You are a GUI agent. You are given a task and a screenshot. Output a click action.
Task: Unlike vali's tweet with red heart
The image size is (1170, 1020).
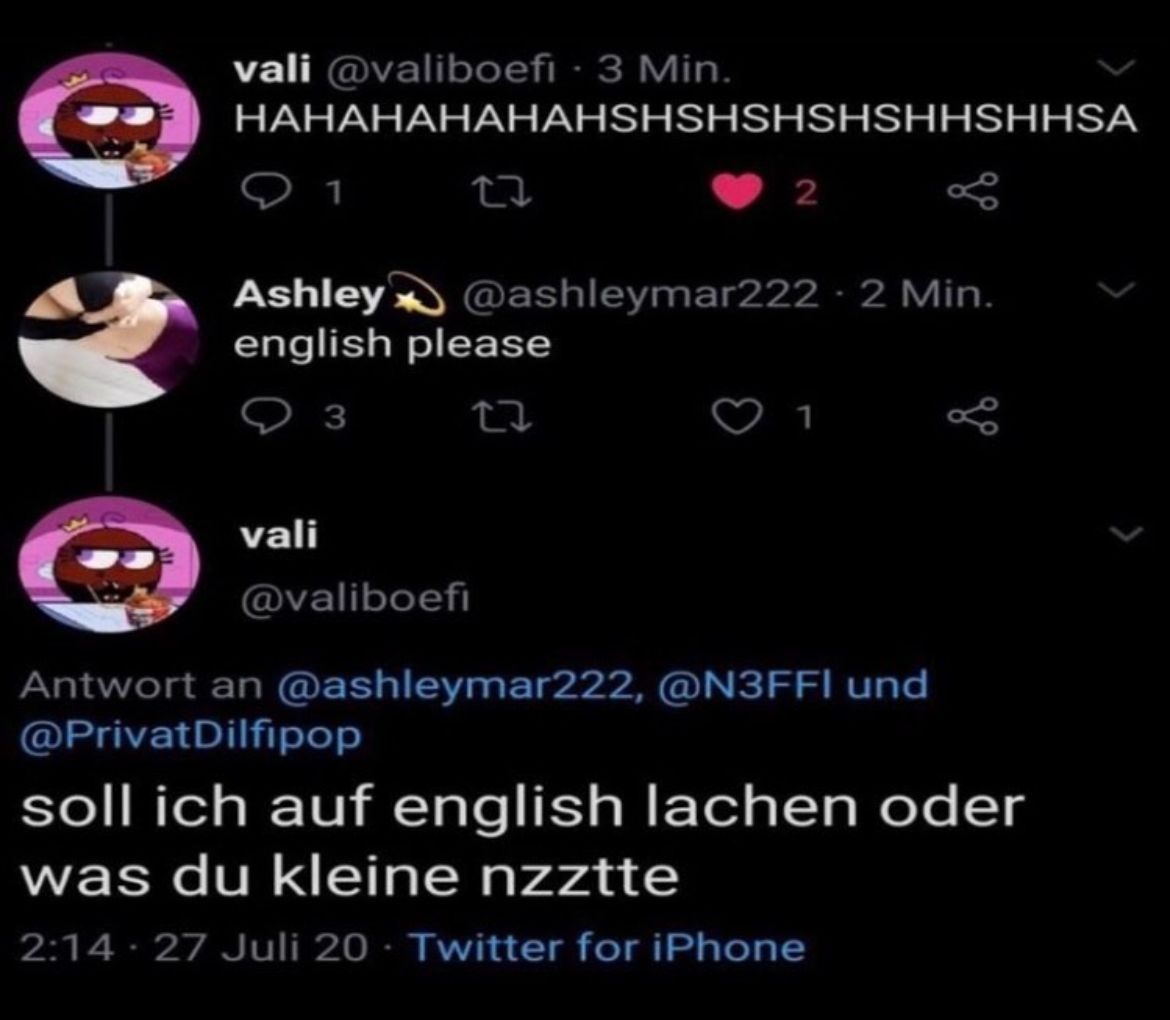[x=736, y=192]
